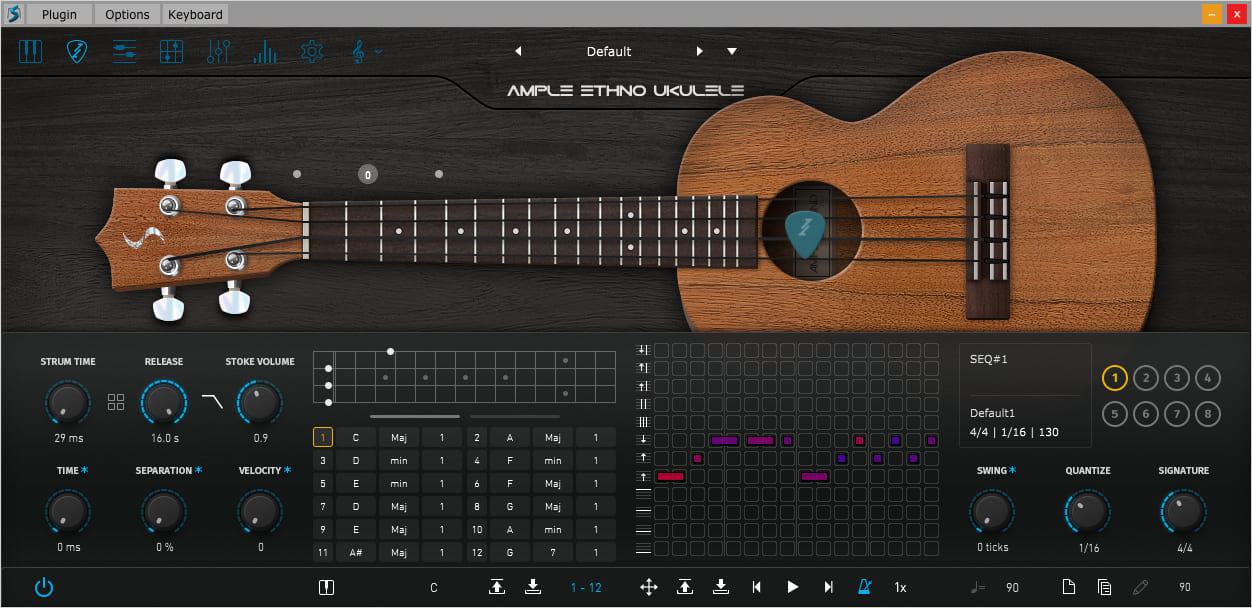Click the key C label in bottom bar
Image resolution: width=1252 pixels, height=608 pixels.
click(434, 588)
